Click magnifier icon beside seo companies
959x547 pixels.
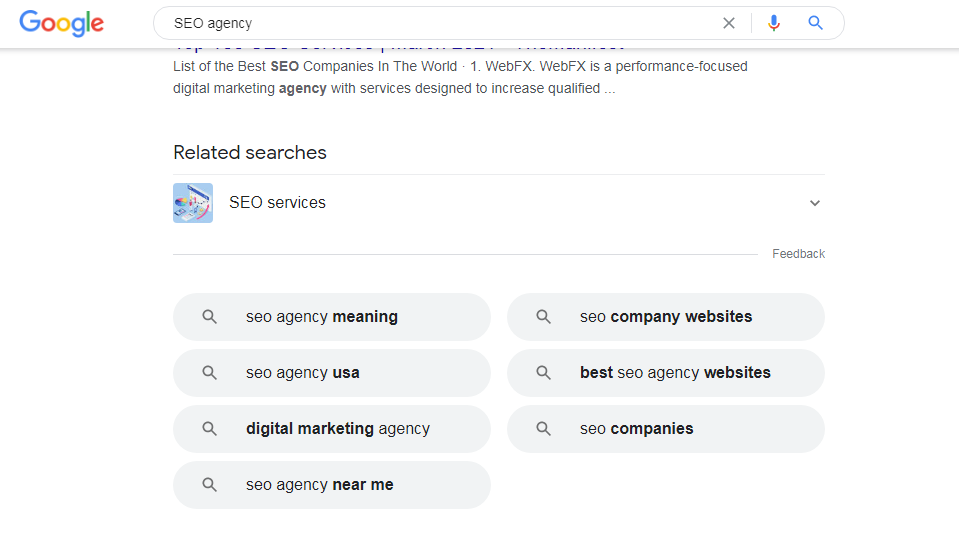pyautogui.click(x=544, y=429)
